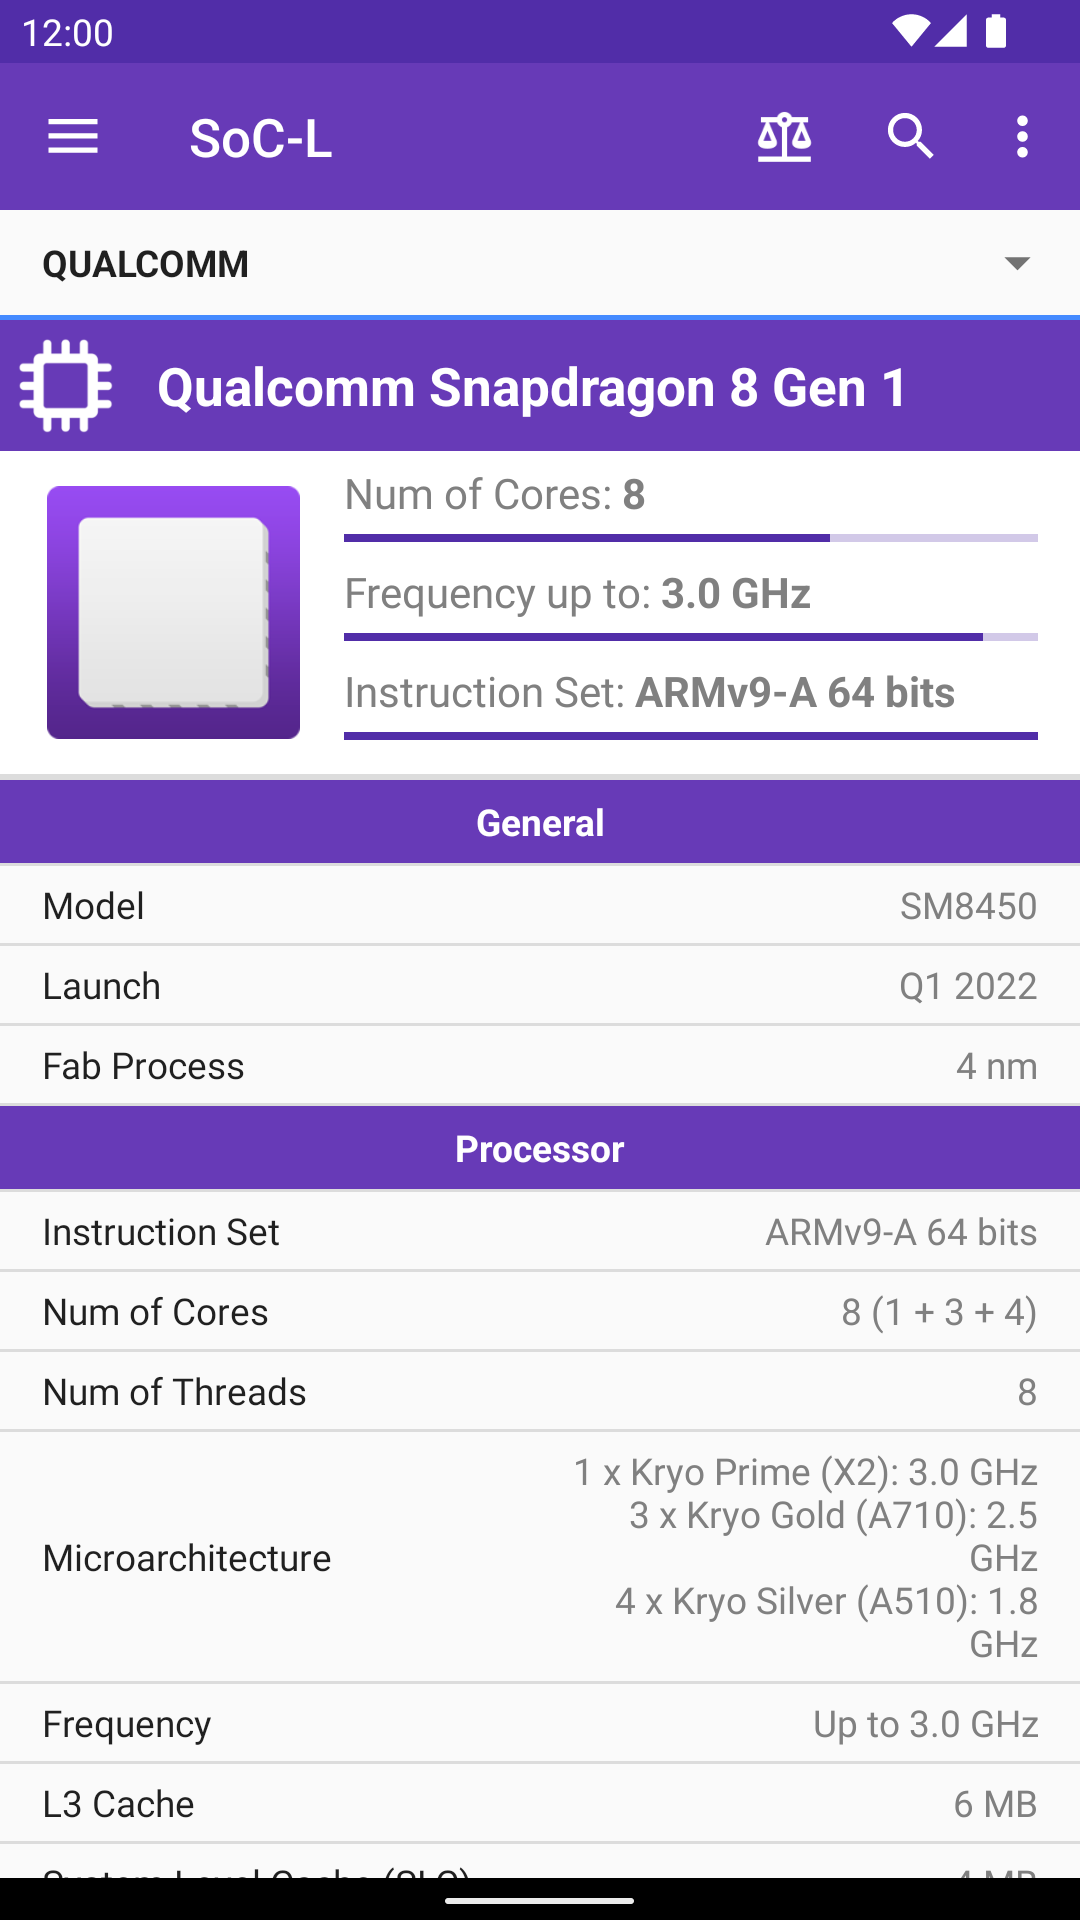Tap the cellular signal icon
1080x1920 pixels.
(951, 31)
